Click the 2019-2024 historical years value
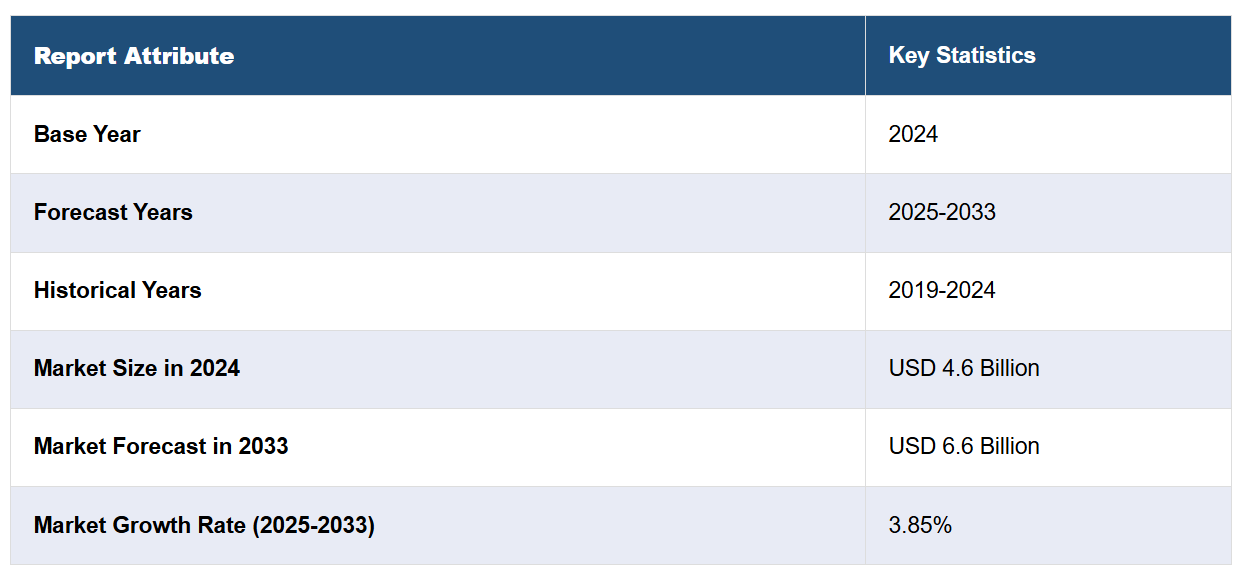The height and width of the screenshot is (580, 1245). [x=942, y=290]
